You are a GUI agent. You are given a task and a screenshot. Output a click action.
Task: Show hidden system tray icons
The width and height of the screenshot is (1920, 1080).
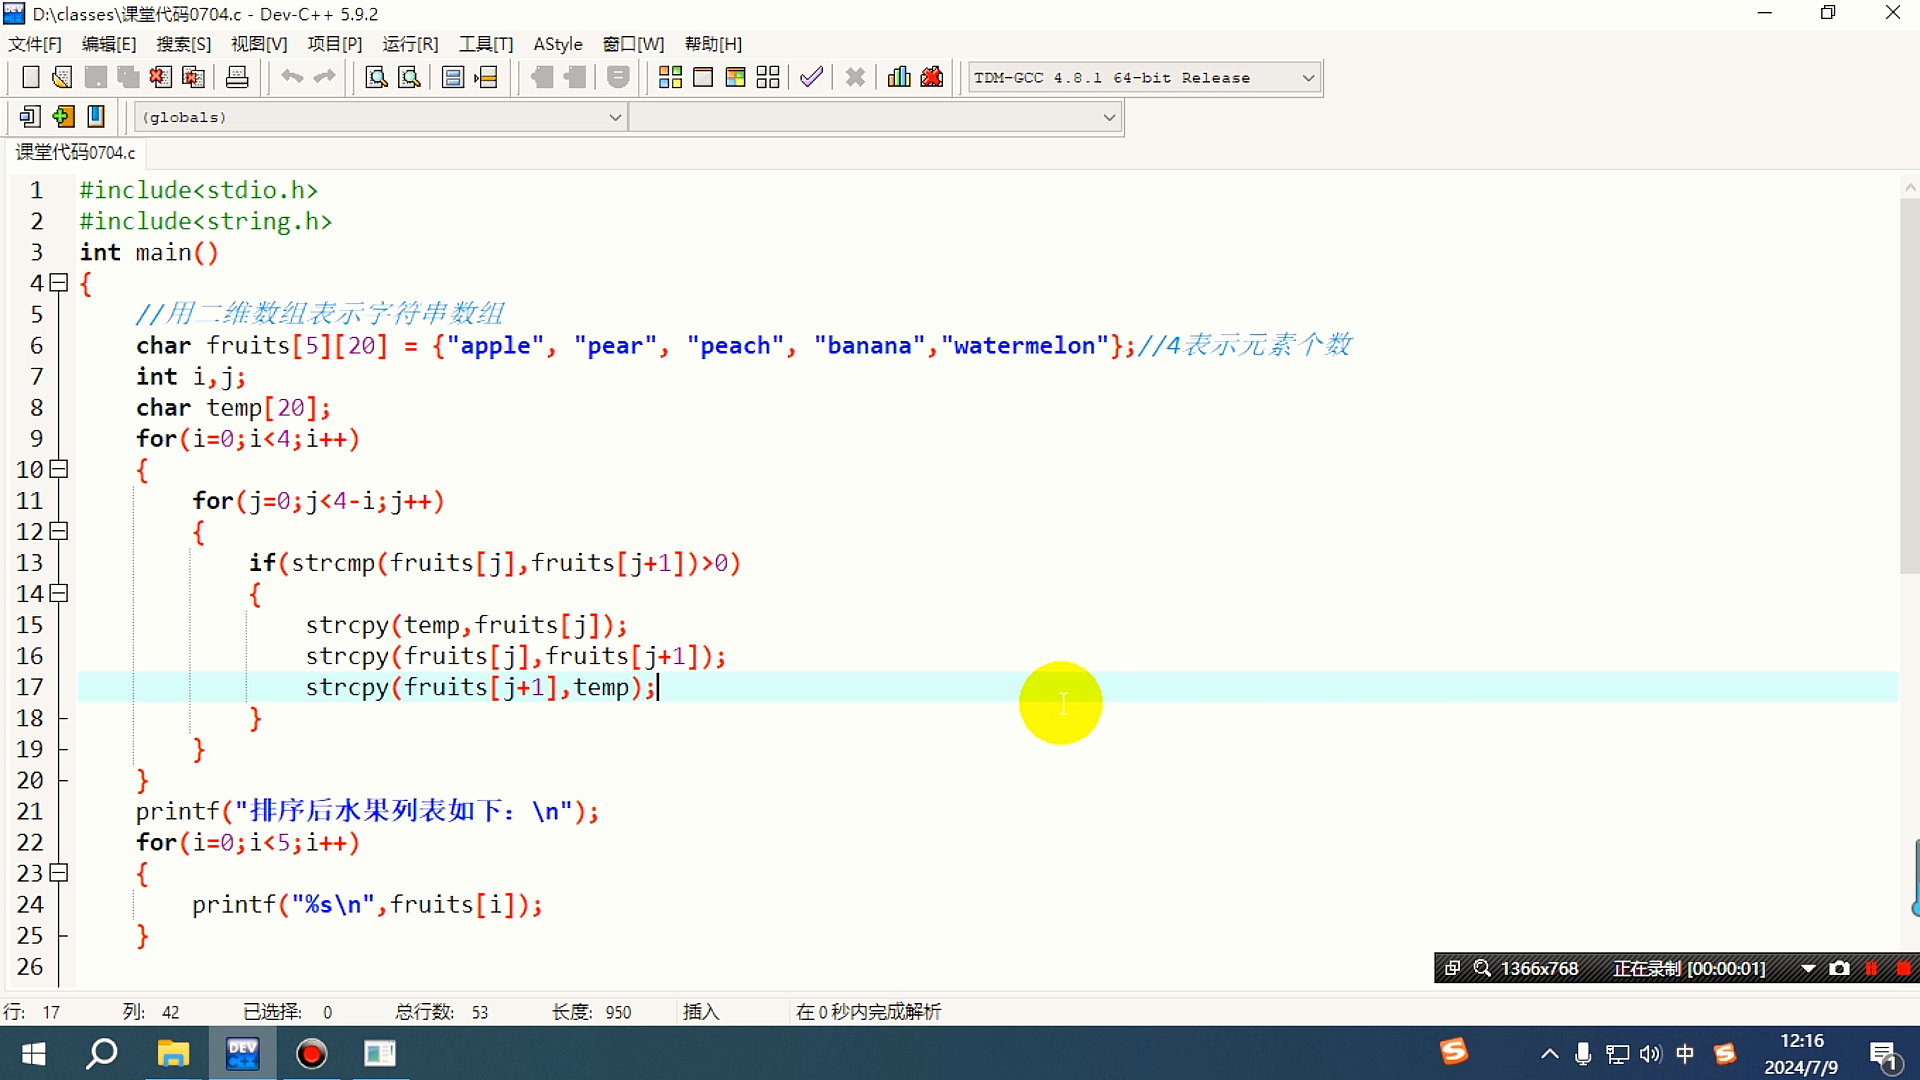[1549, 1053]
